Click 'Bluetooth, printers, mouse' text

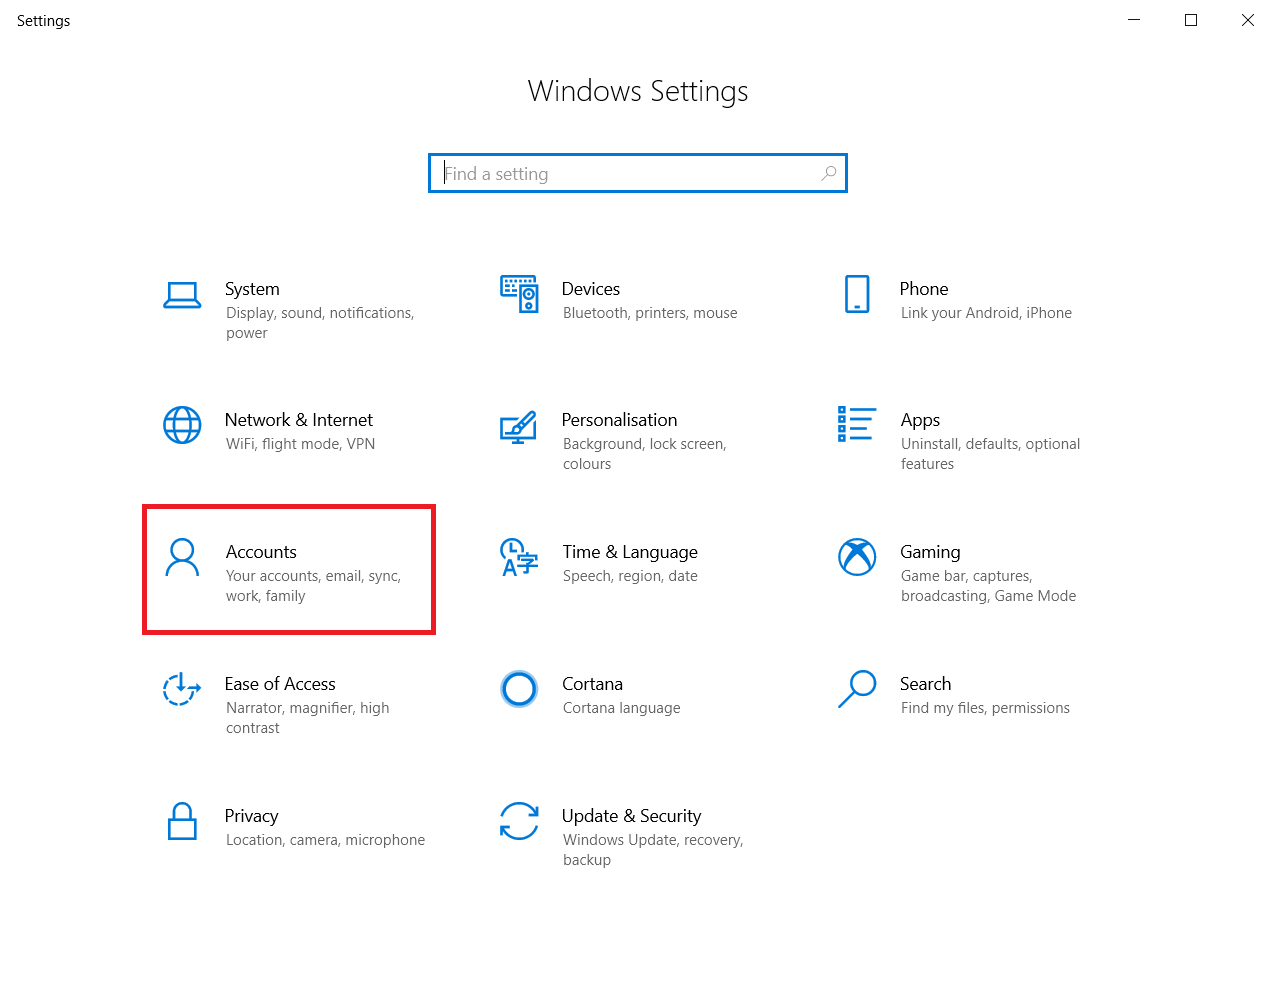pyautogui.click(x=650, y=313)
